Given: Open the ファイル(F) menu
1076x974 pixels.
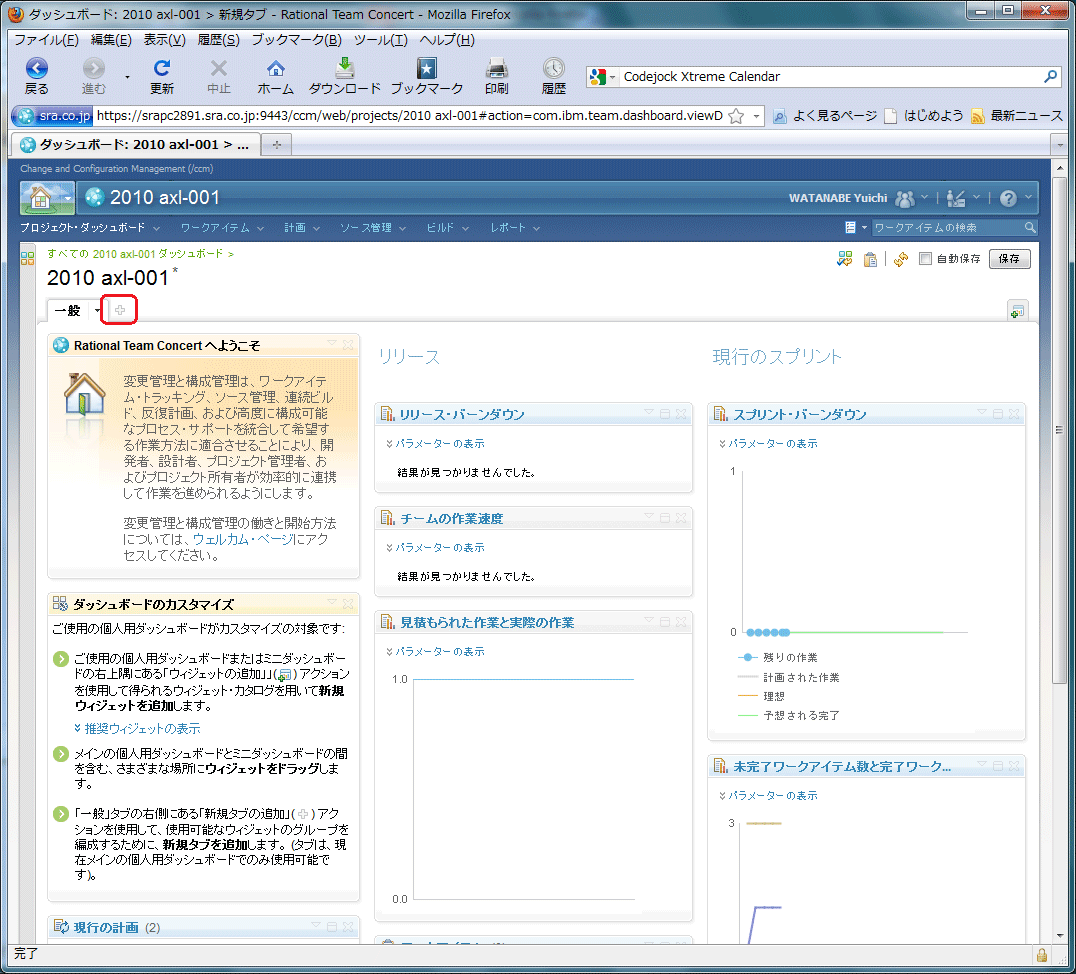Looking at the screenshot, I should tap(47, 40).
